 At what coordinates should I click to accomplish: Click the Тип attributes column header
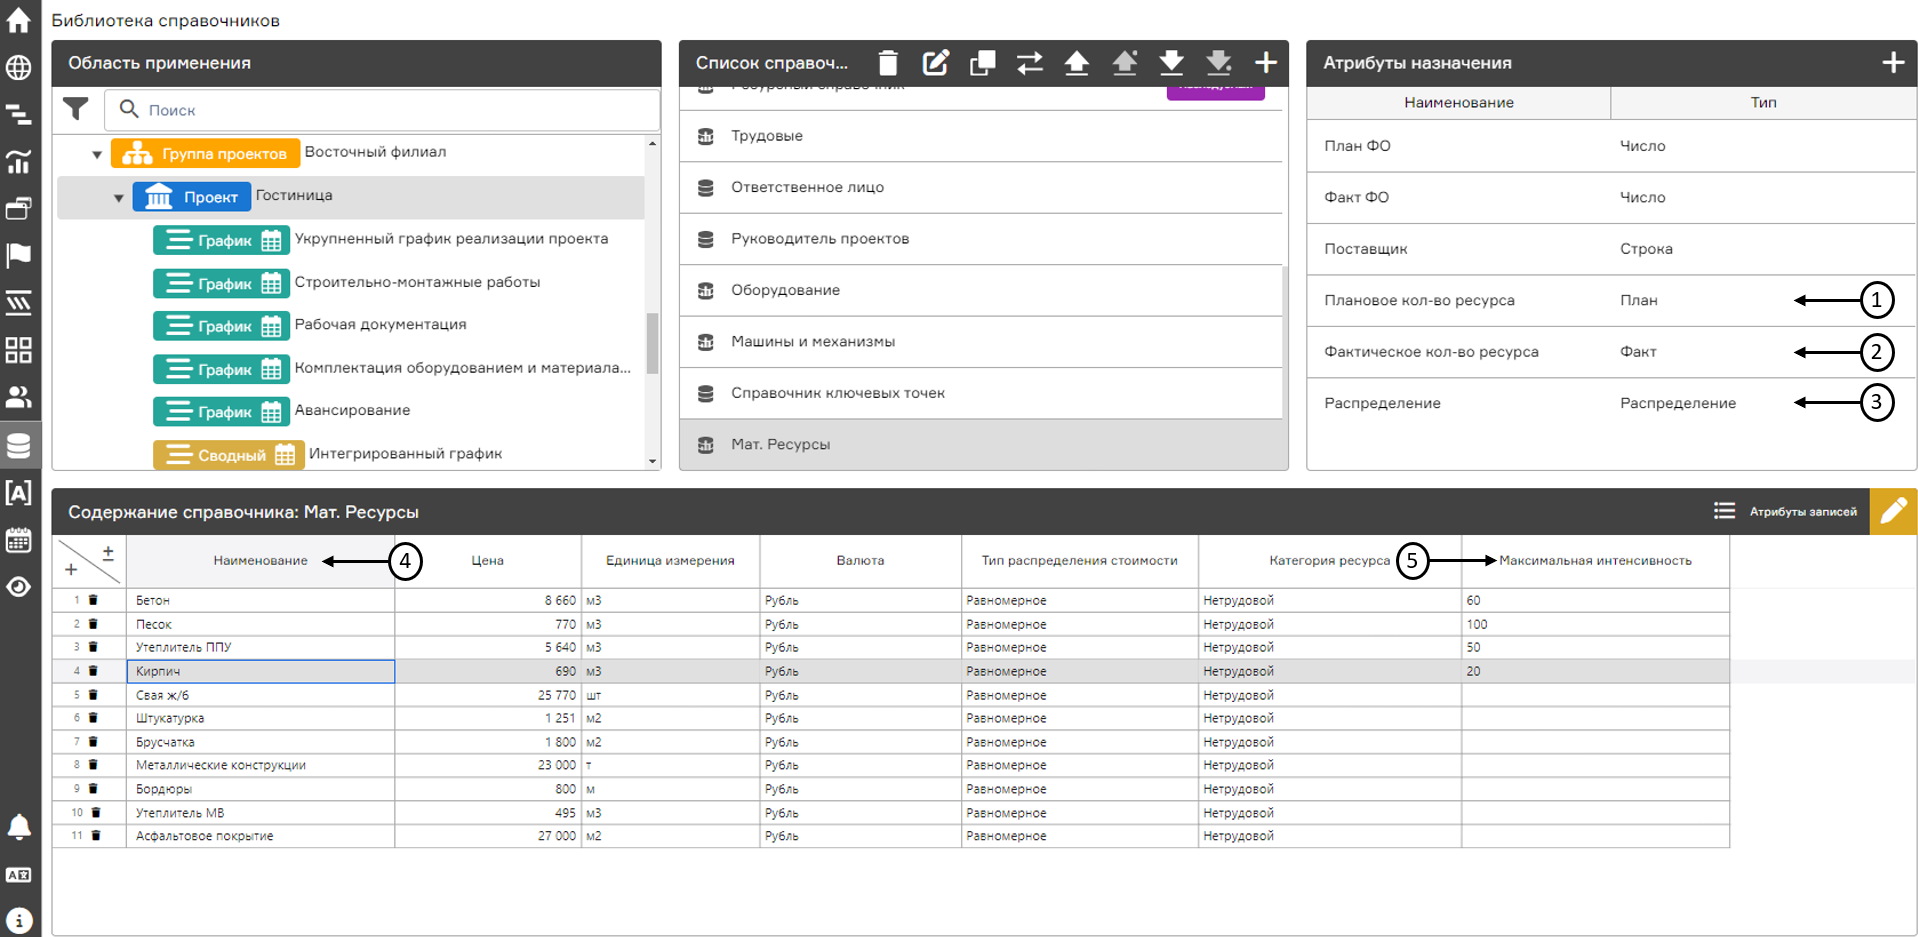[x=1763, y=102]
